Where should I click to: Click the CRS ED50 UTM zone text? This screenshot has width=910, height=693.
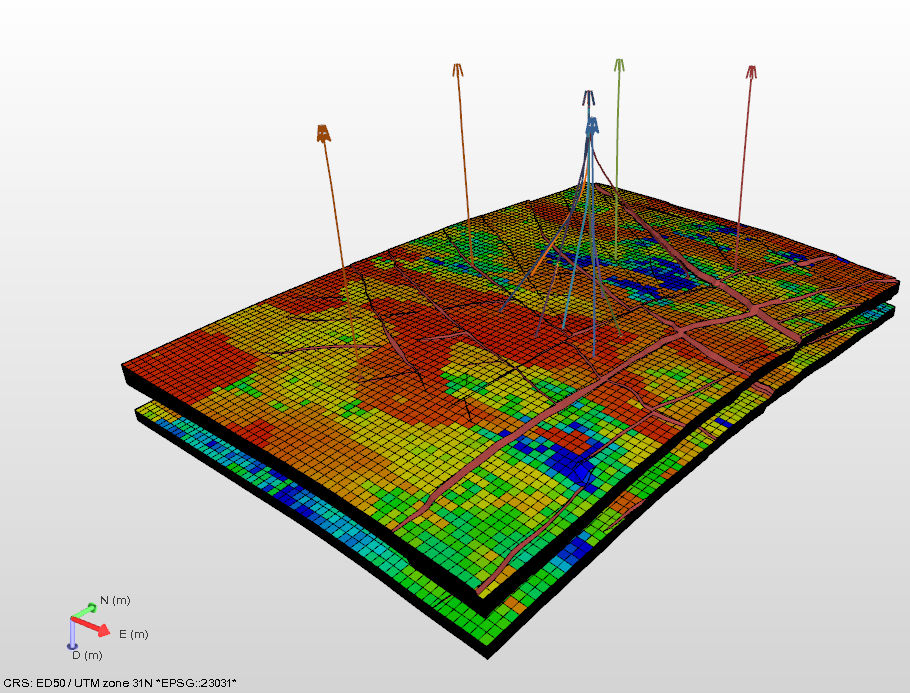tap(120, 683)
